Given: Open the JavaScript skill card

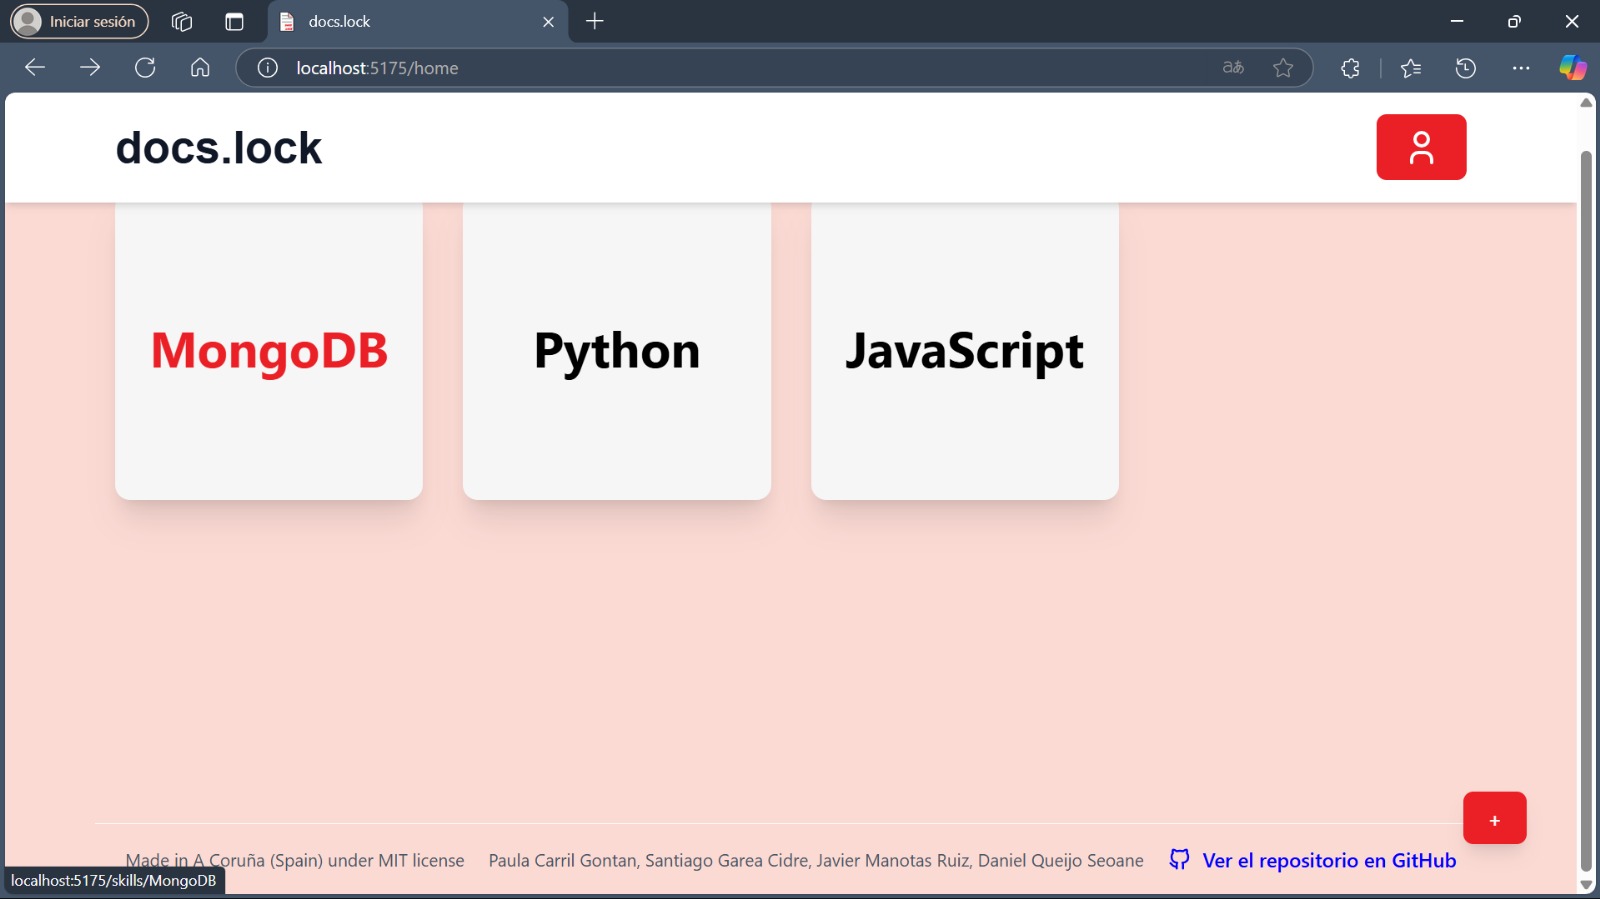Looking at the screenshot, I should tap(965, 351).
